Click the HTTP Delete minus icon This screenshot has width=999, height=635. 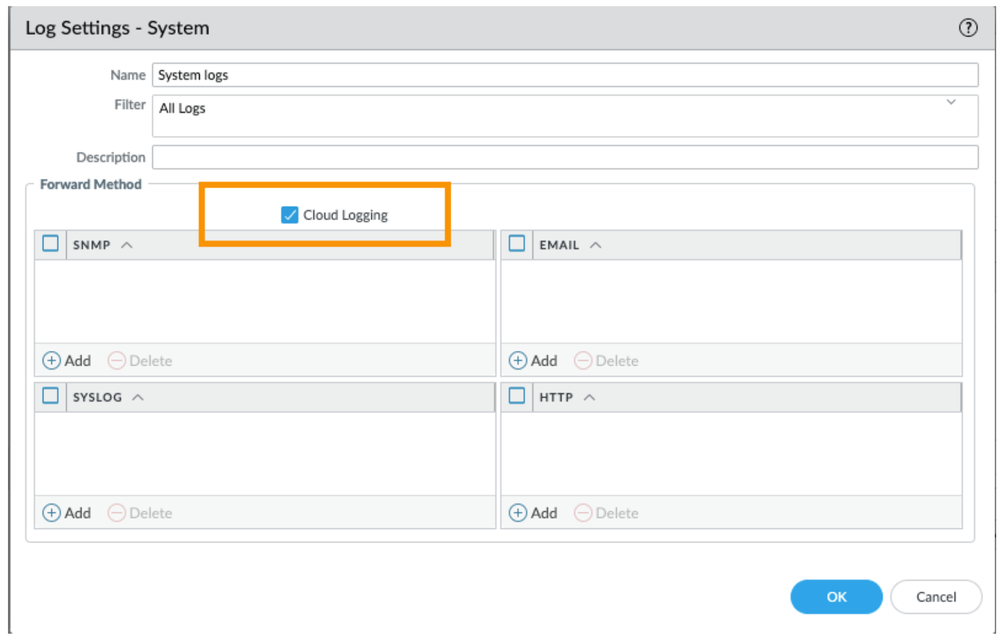(x=583, y=513)
